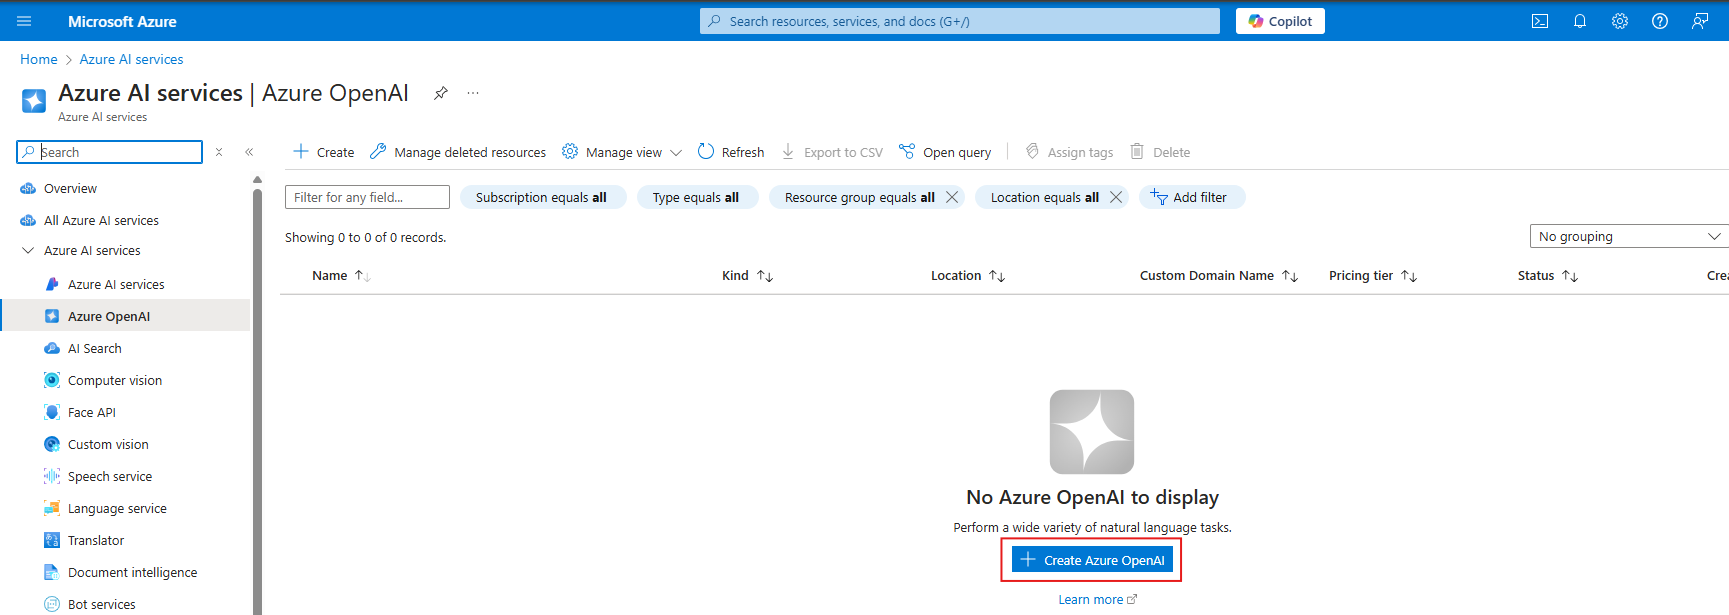Viewport: 1729px width, 615px height.
Task: Collapse the Azure AI services group
Action: pos(28,250)
